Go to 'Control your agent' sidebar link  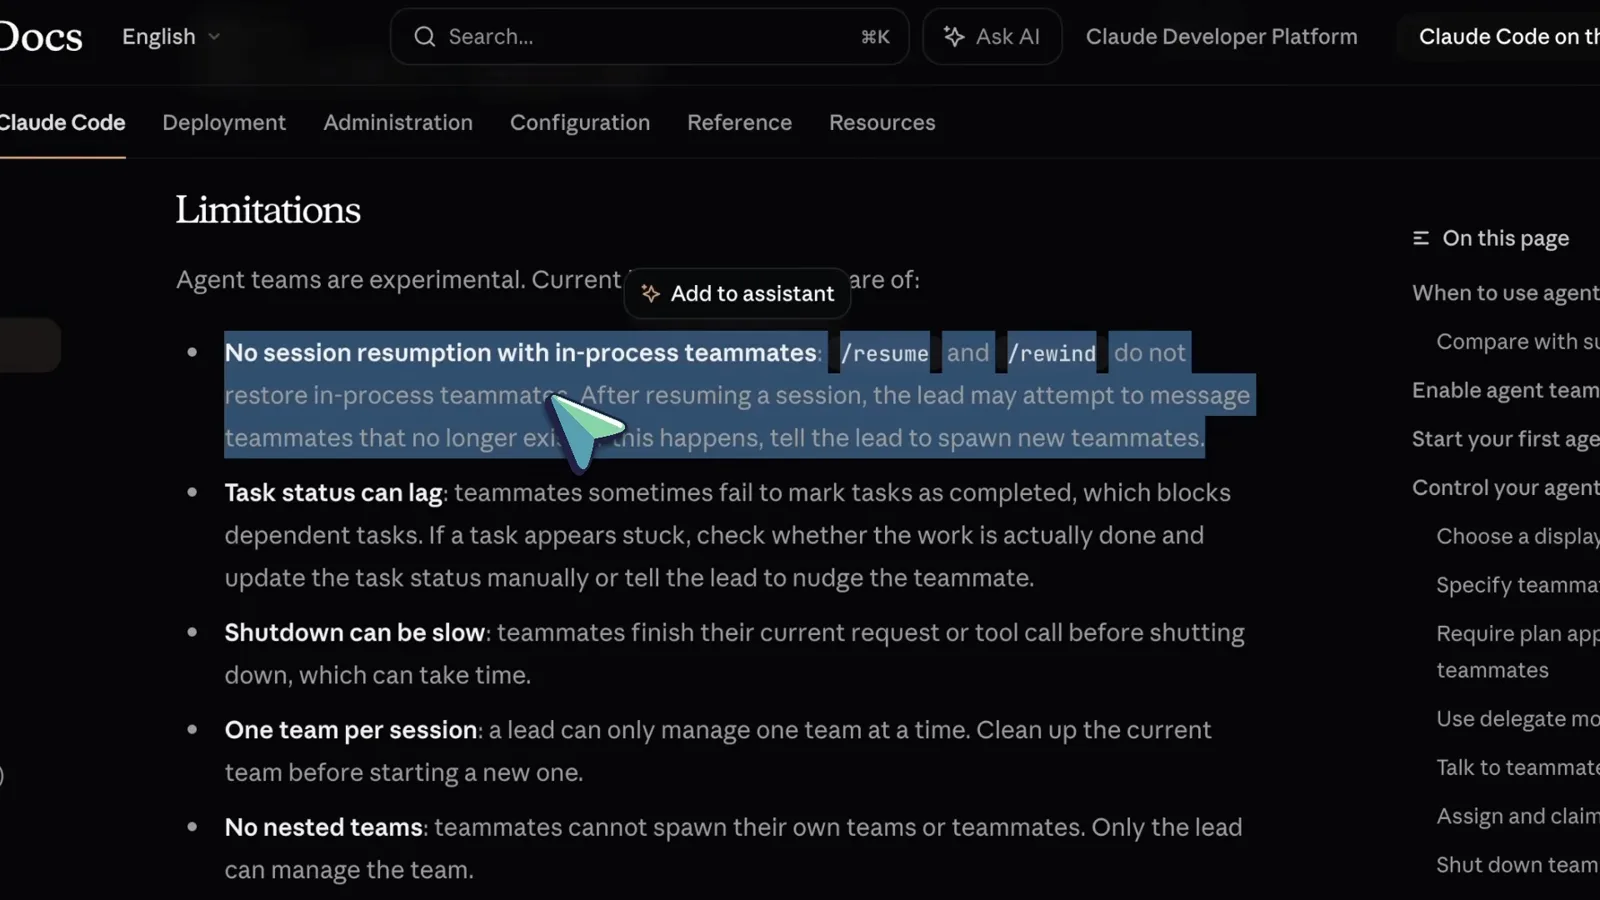1505,488
